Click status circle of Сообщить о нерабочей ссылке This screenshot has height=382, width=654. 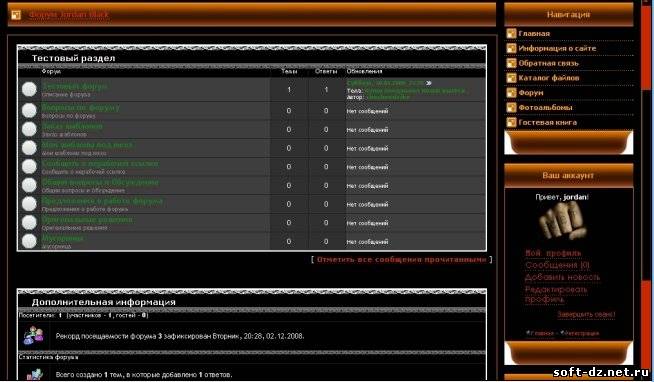29,167
